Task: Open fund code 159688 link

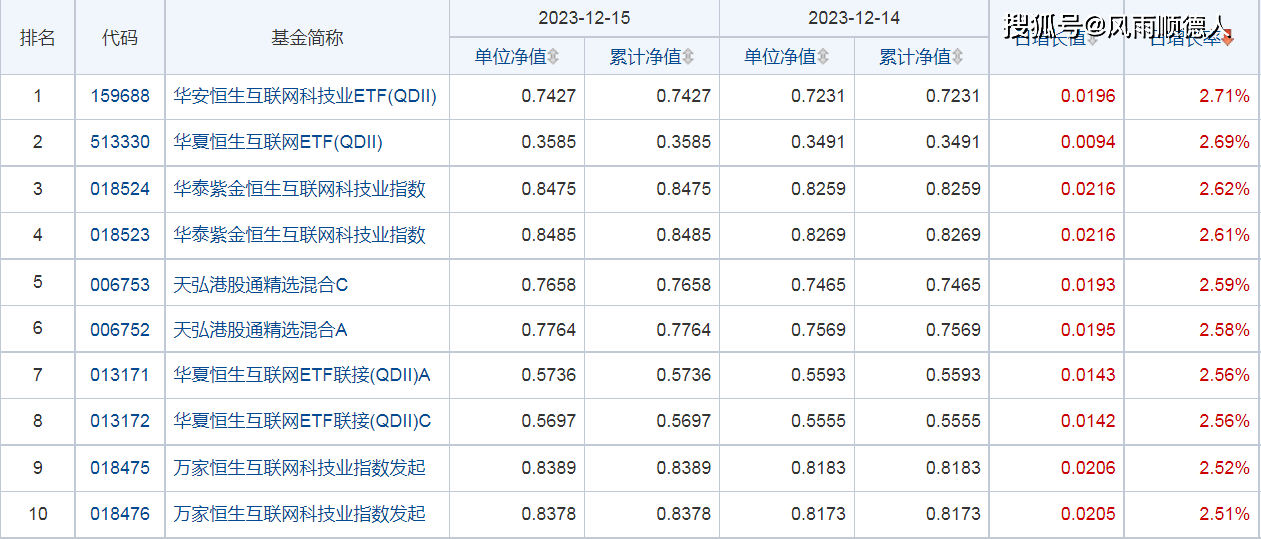Action: pos(120,96)
